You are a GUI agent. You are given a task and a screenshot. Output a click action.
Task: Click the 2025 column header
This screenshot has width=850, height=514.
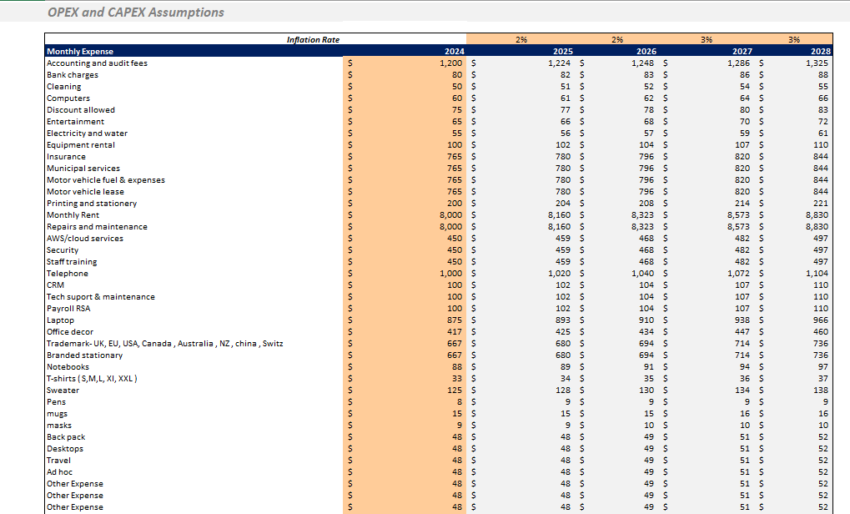[563, 52]
